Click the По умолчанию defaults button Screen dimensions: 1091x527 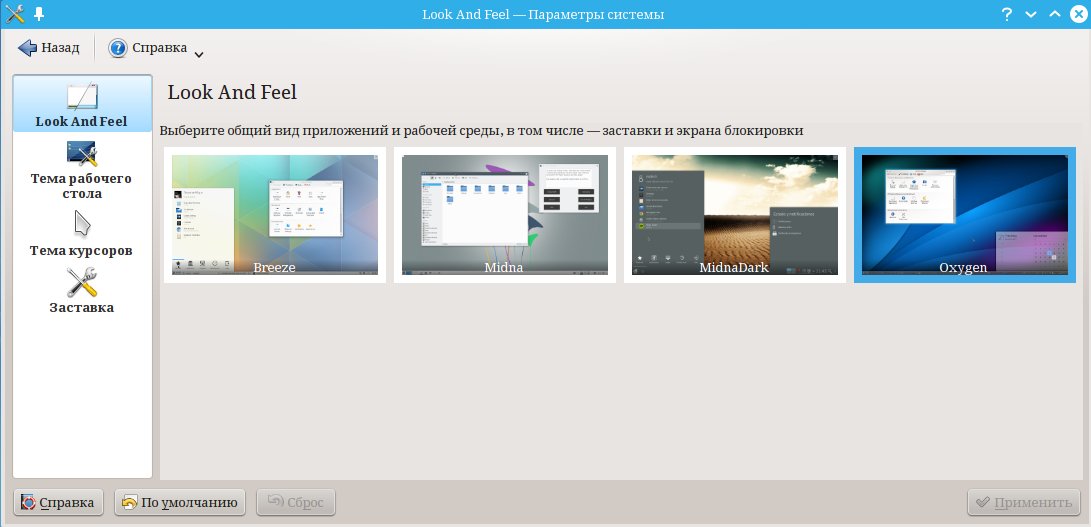coord(180,502)
